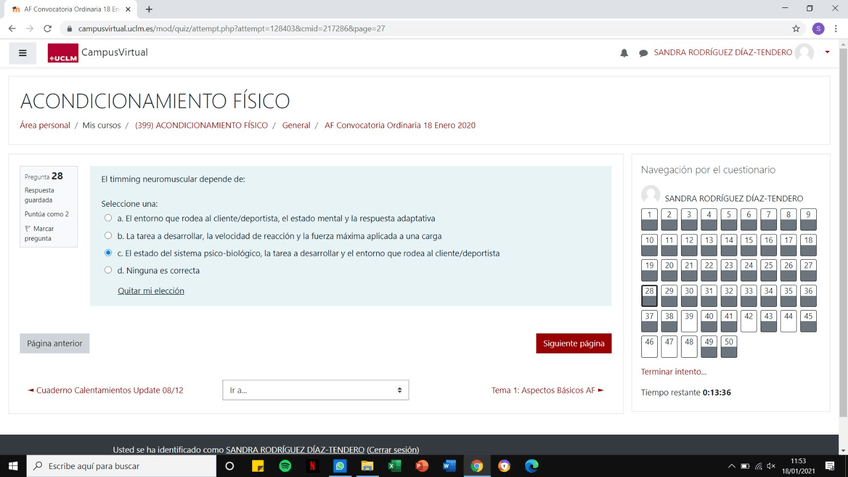Open the 'Ir a...' jump dropdown
Image resolution: width=848 pixels, height=477 pixels.
315,390
